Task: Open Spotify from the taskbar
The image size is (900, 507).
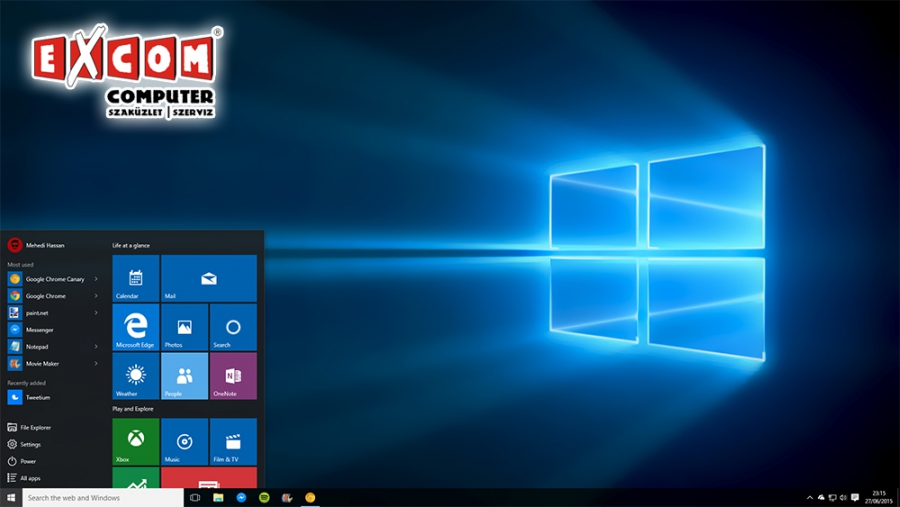Action: 264,498
